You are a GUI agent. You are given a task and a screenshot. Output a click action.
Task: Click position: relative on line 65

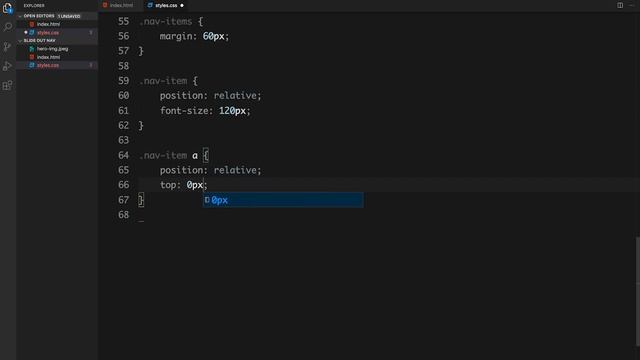[211, 170]
